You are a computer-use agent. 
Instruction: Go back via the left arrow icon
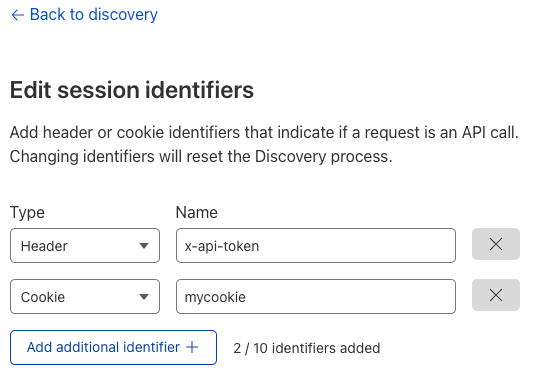point(18,15)
